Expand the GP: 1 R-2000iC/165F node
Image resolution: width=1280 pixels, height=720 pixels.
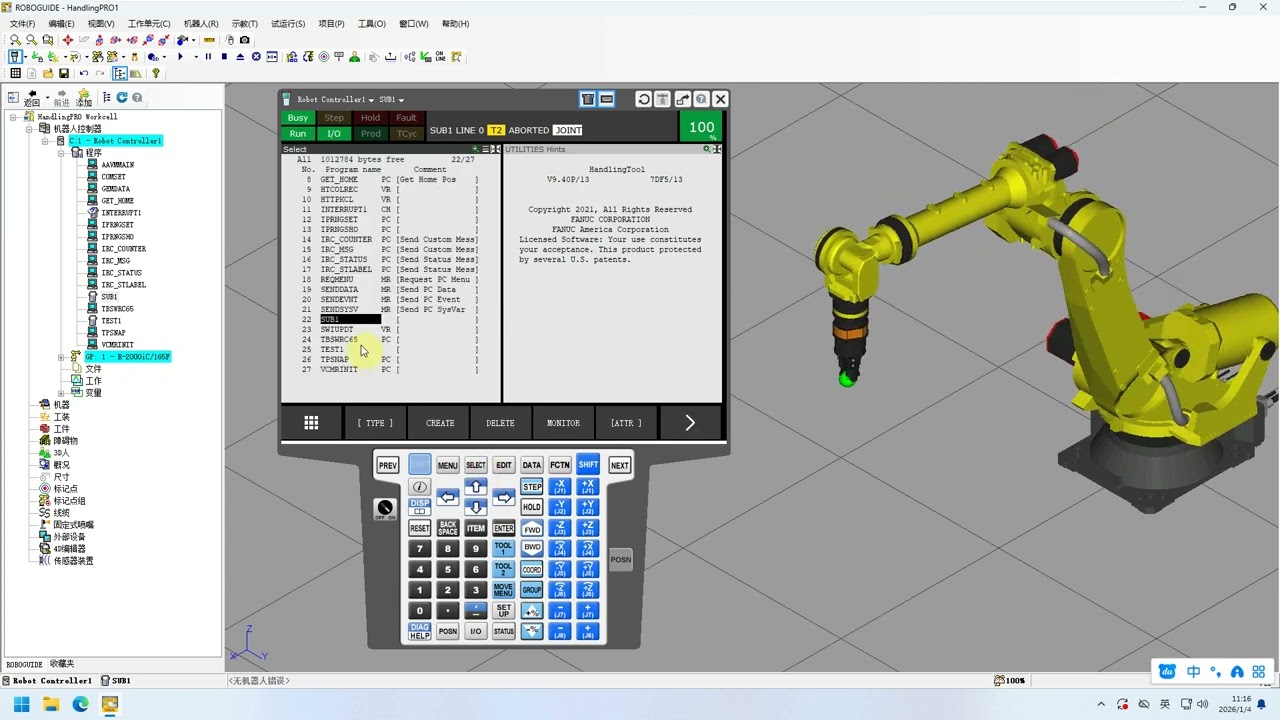62,357
